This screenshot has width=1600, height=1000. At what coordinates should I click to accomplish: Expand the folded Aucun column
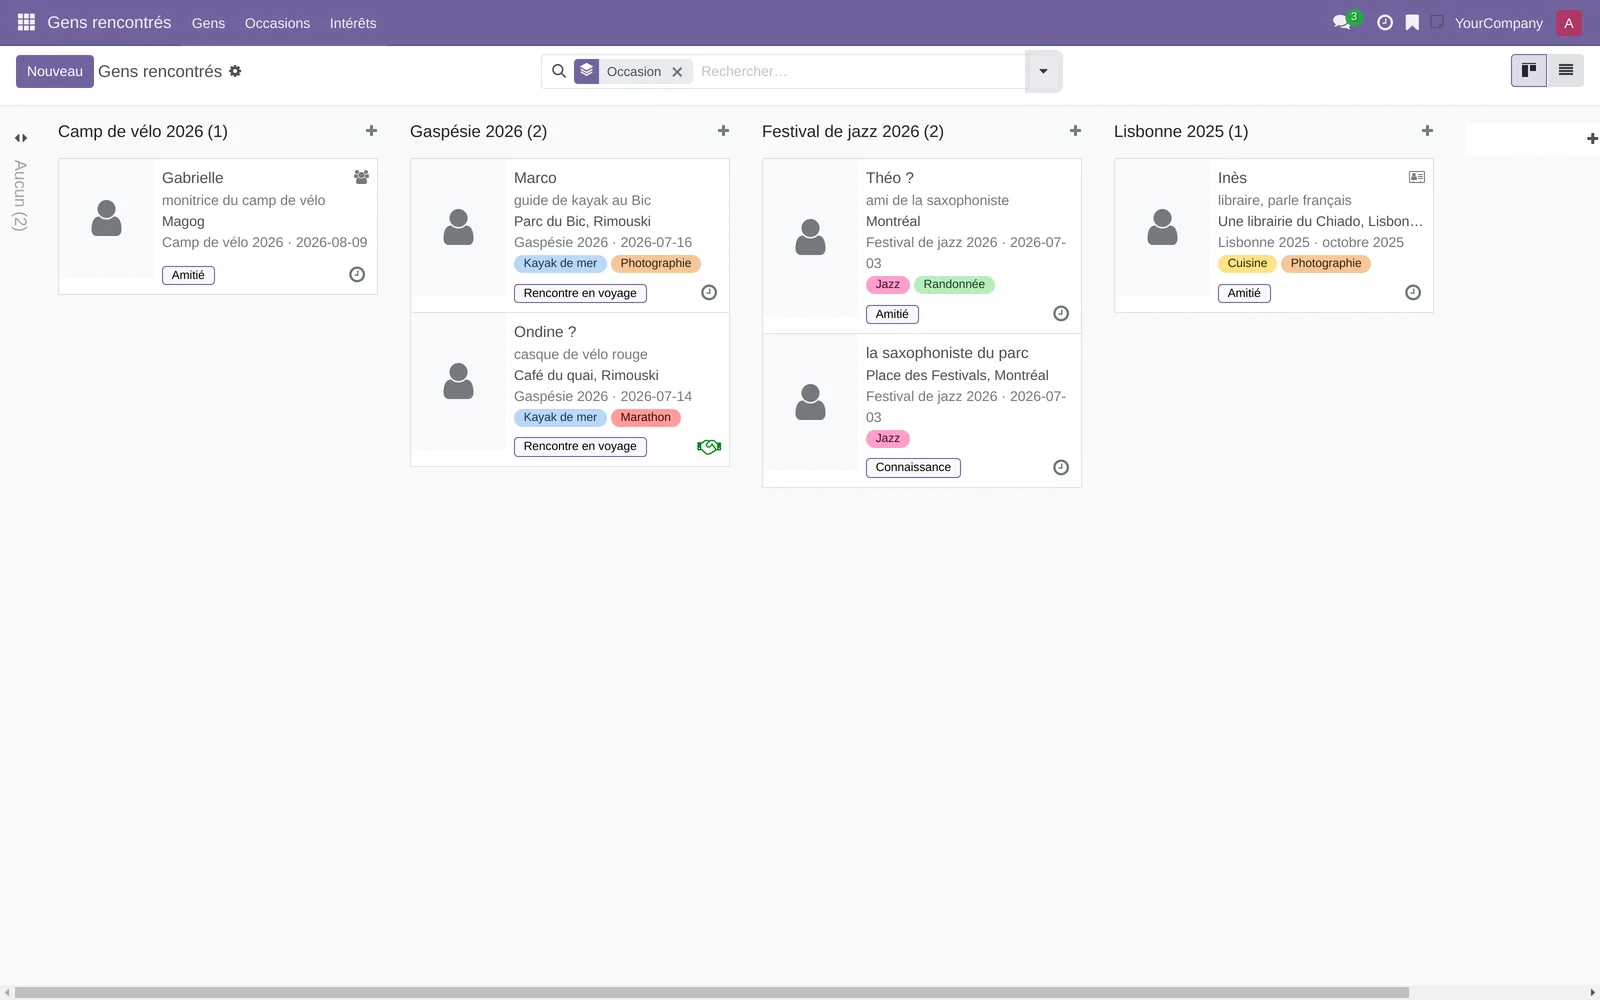[20, 138]
